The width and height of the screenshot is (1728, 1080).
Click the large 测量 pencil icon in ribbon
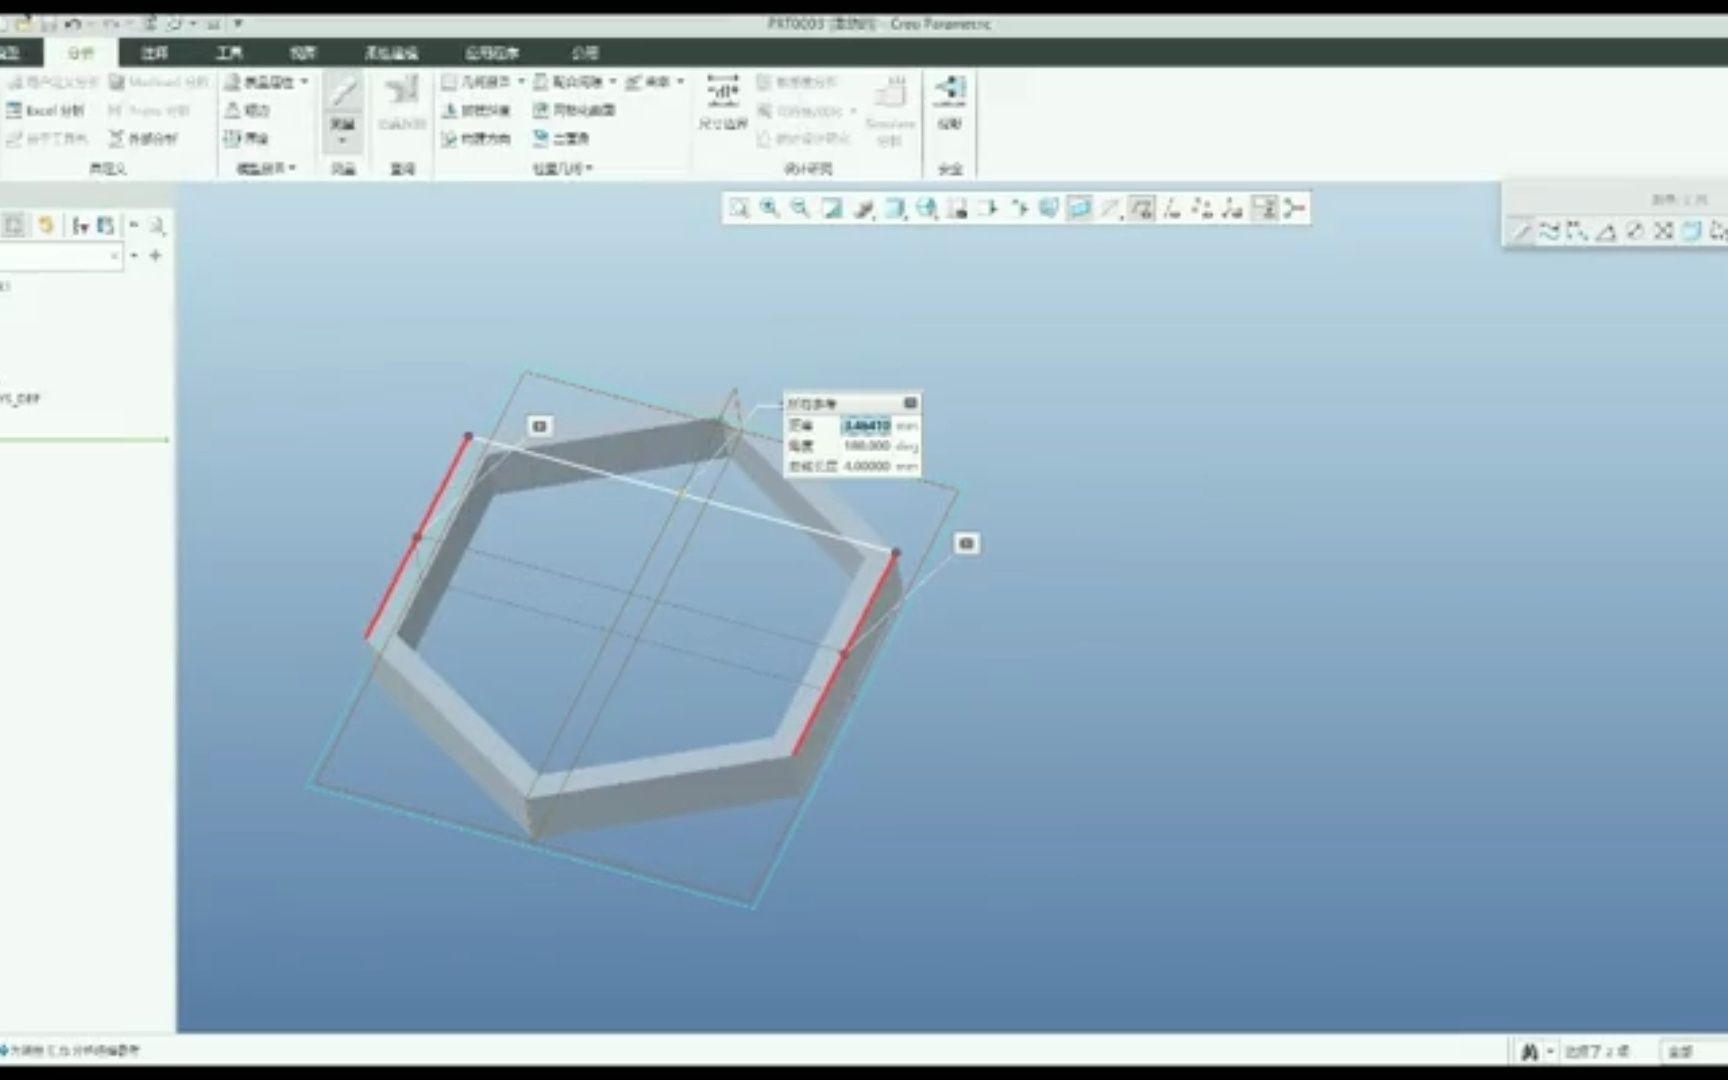click(x=343, y=92)
